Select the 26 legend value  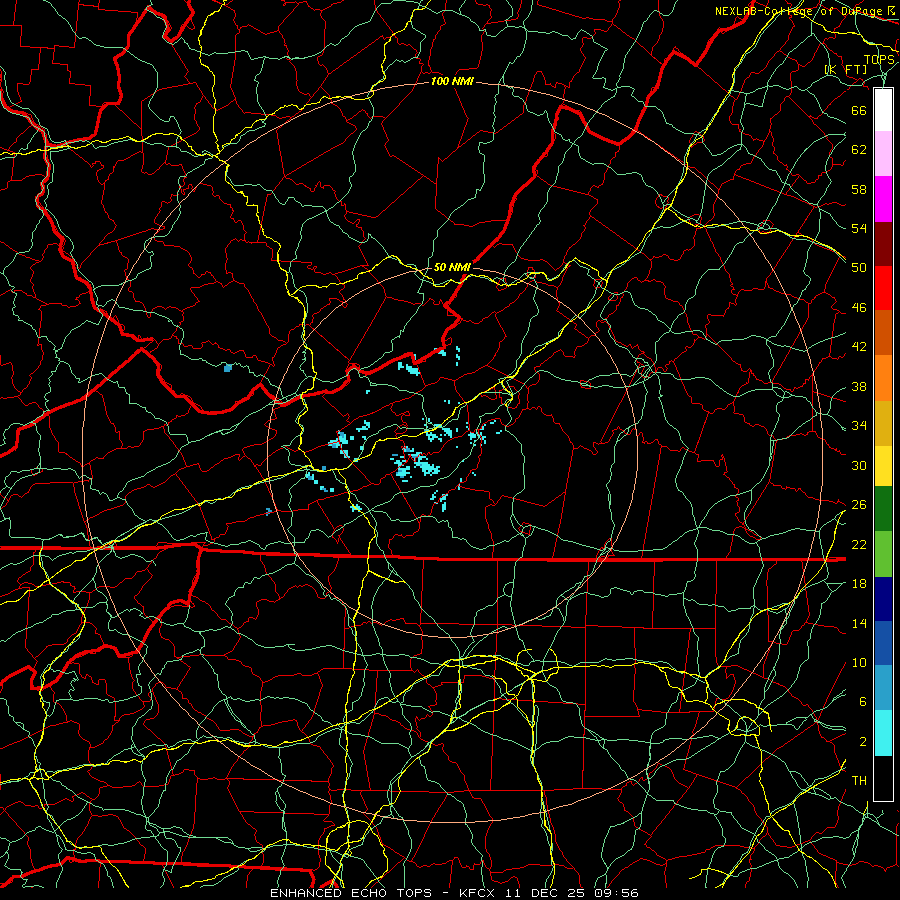(x=859, y=505)
